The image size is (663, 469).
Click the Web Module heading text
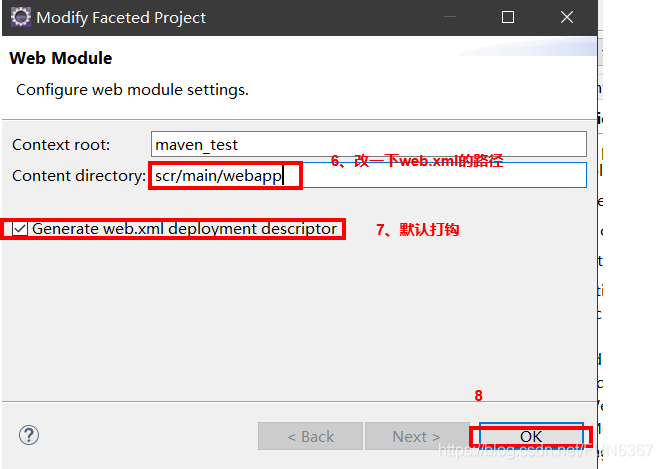[x=61, y=58]
